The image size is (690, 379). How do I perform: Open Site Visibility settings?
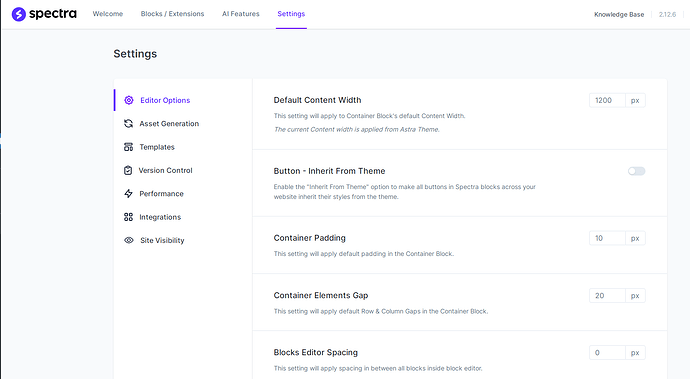pyautogui.click(x=162, y=240)
